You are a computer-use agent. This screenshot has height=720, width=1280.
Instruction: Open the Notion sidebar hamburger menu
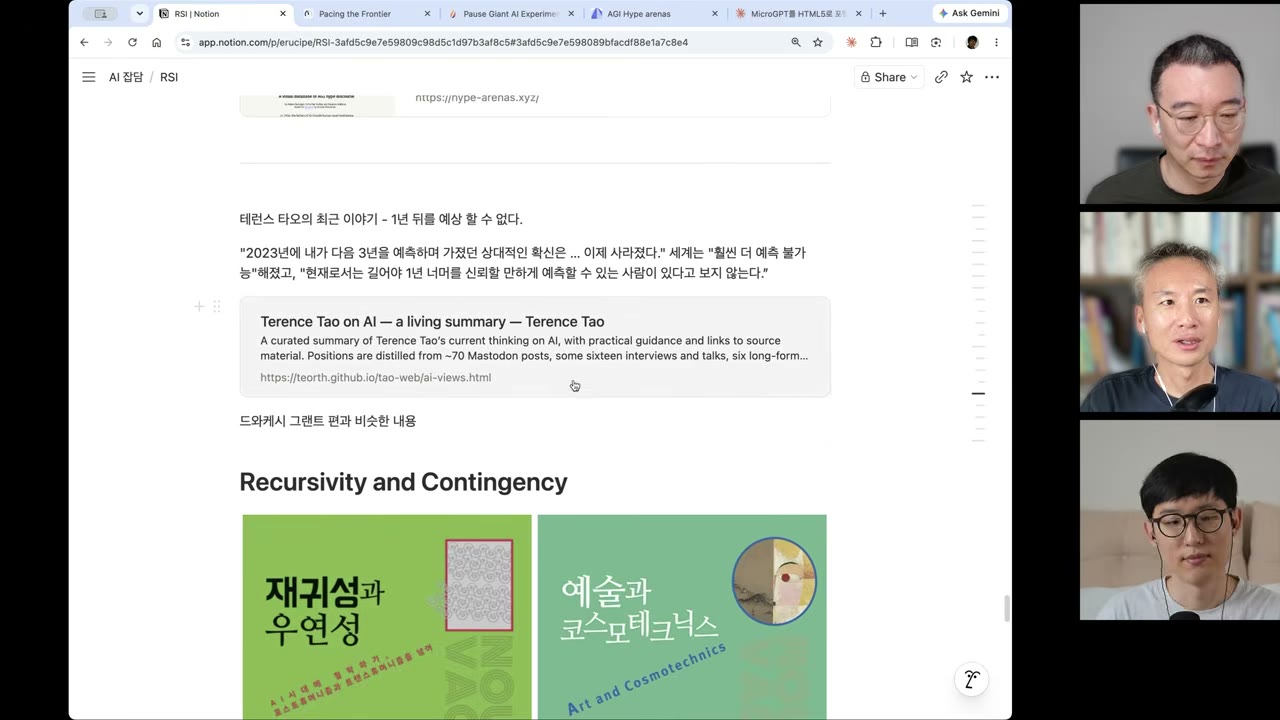(88, 77)
